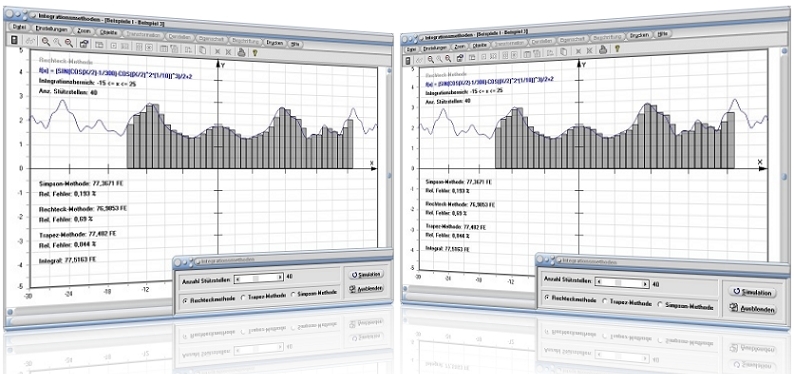Click the lightbulb hint icon in right window

click(x=617, y=49)
